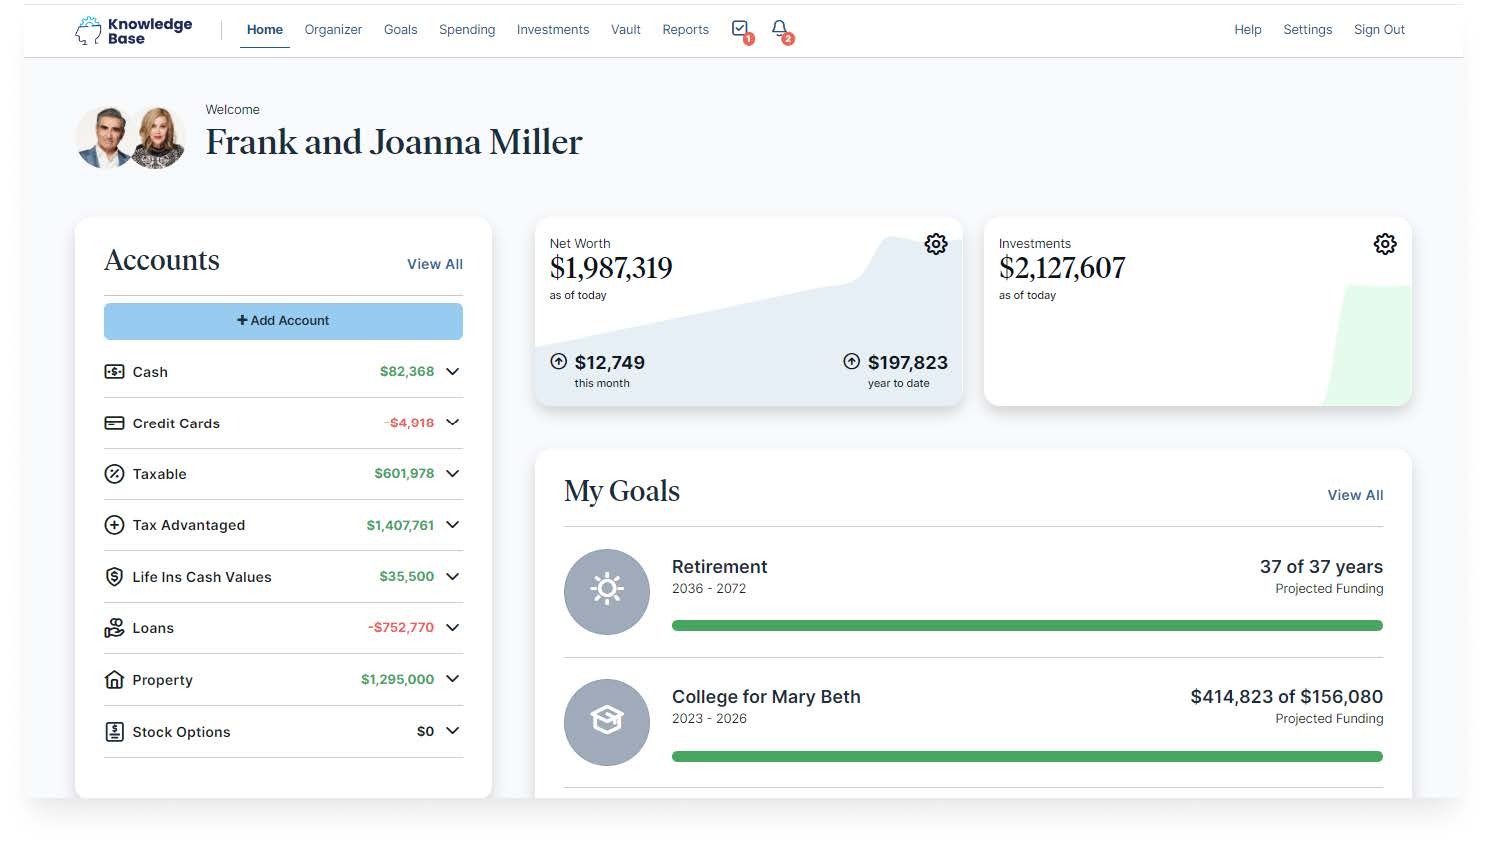Viewport: 1486px width, 846px height.
Task: Click the Frank and Joanna profile photo
Action: coord(131,137)
